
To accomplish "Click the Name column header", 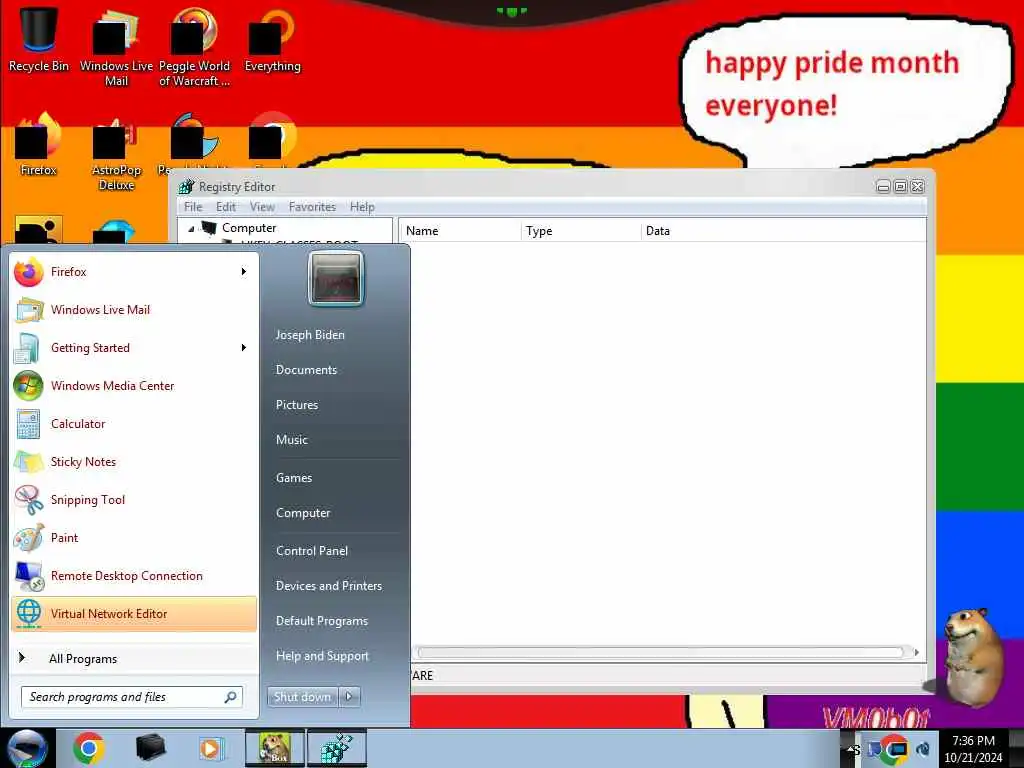I will click(461, 231).
